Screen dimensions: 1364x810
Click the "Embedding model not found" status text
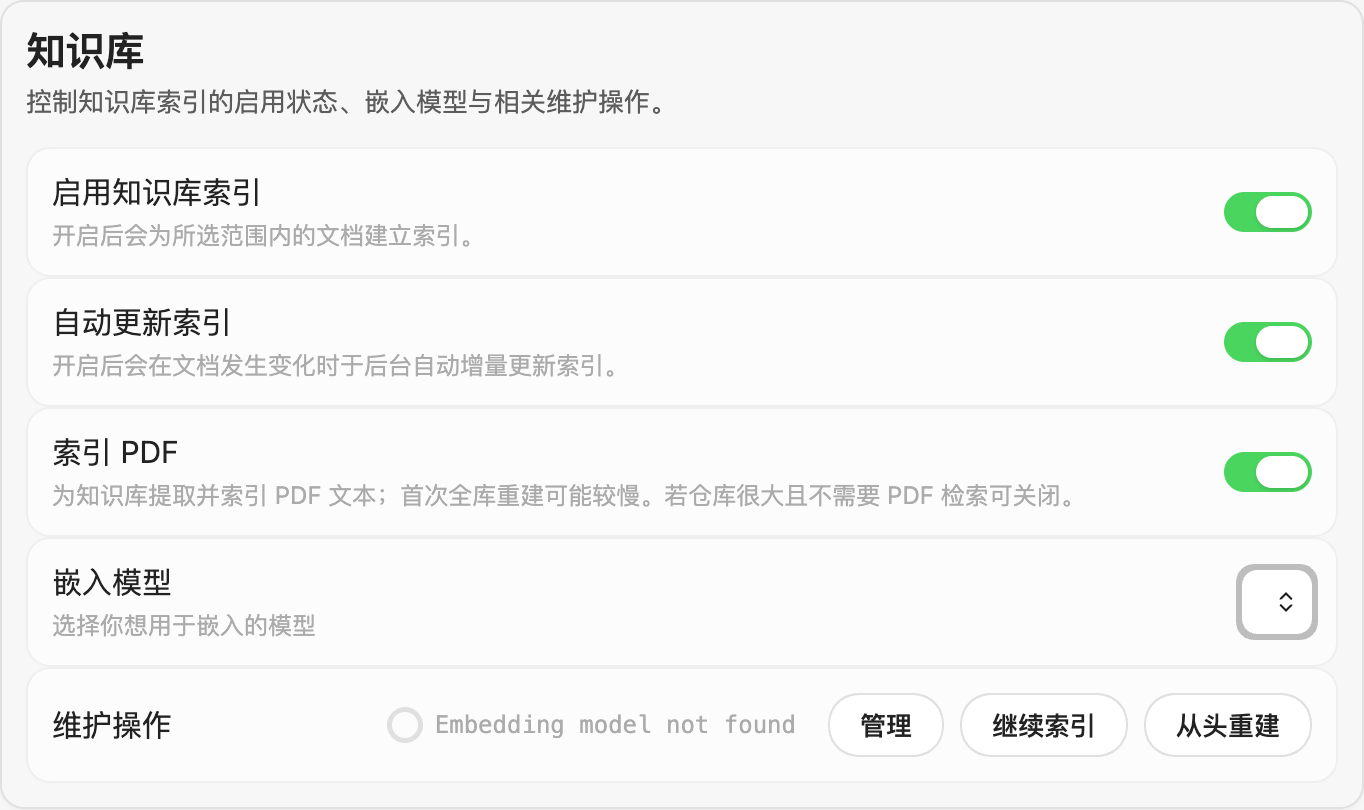point(615,724)
